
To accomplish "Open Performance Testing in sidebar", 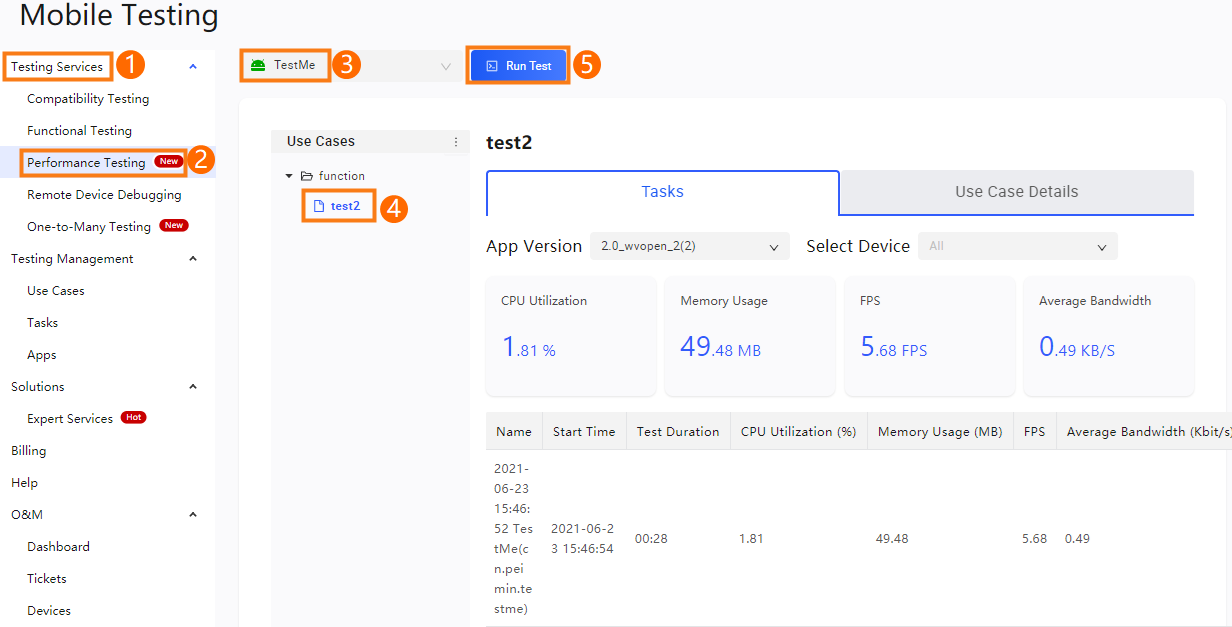I will pyautogui.click(x=86, y=163).
